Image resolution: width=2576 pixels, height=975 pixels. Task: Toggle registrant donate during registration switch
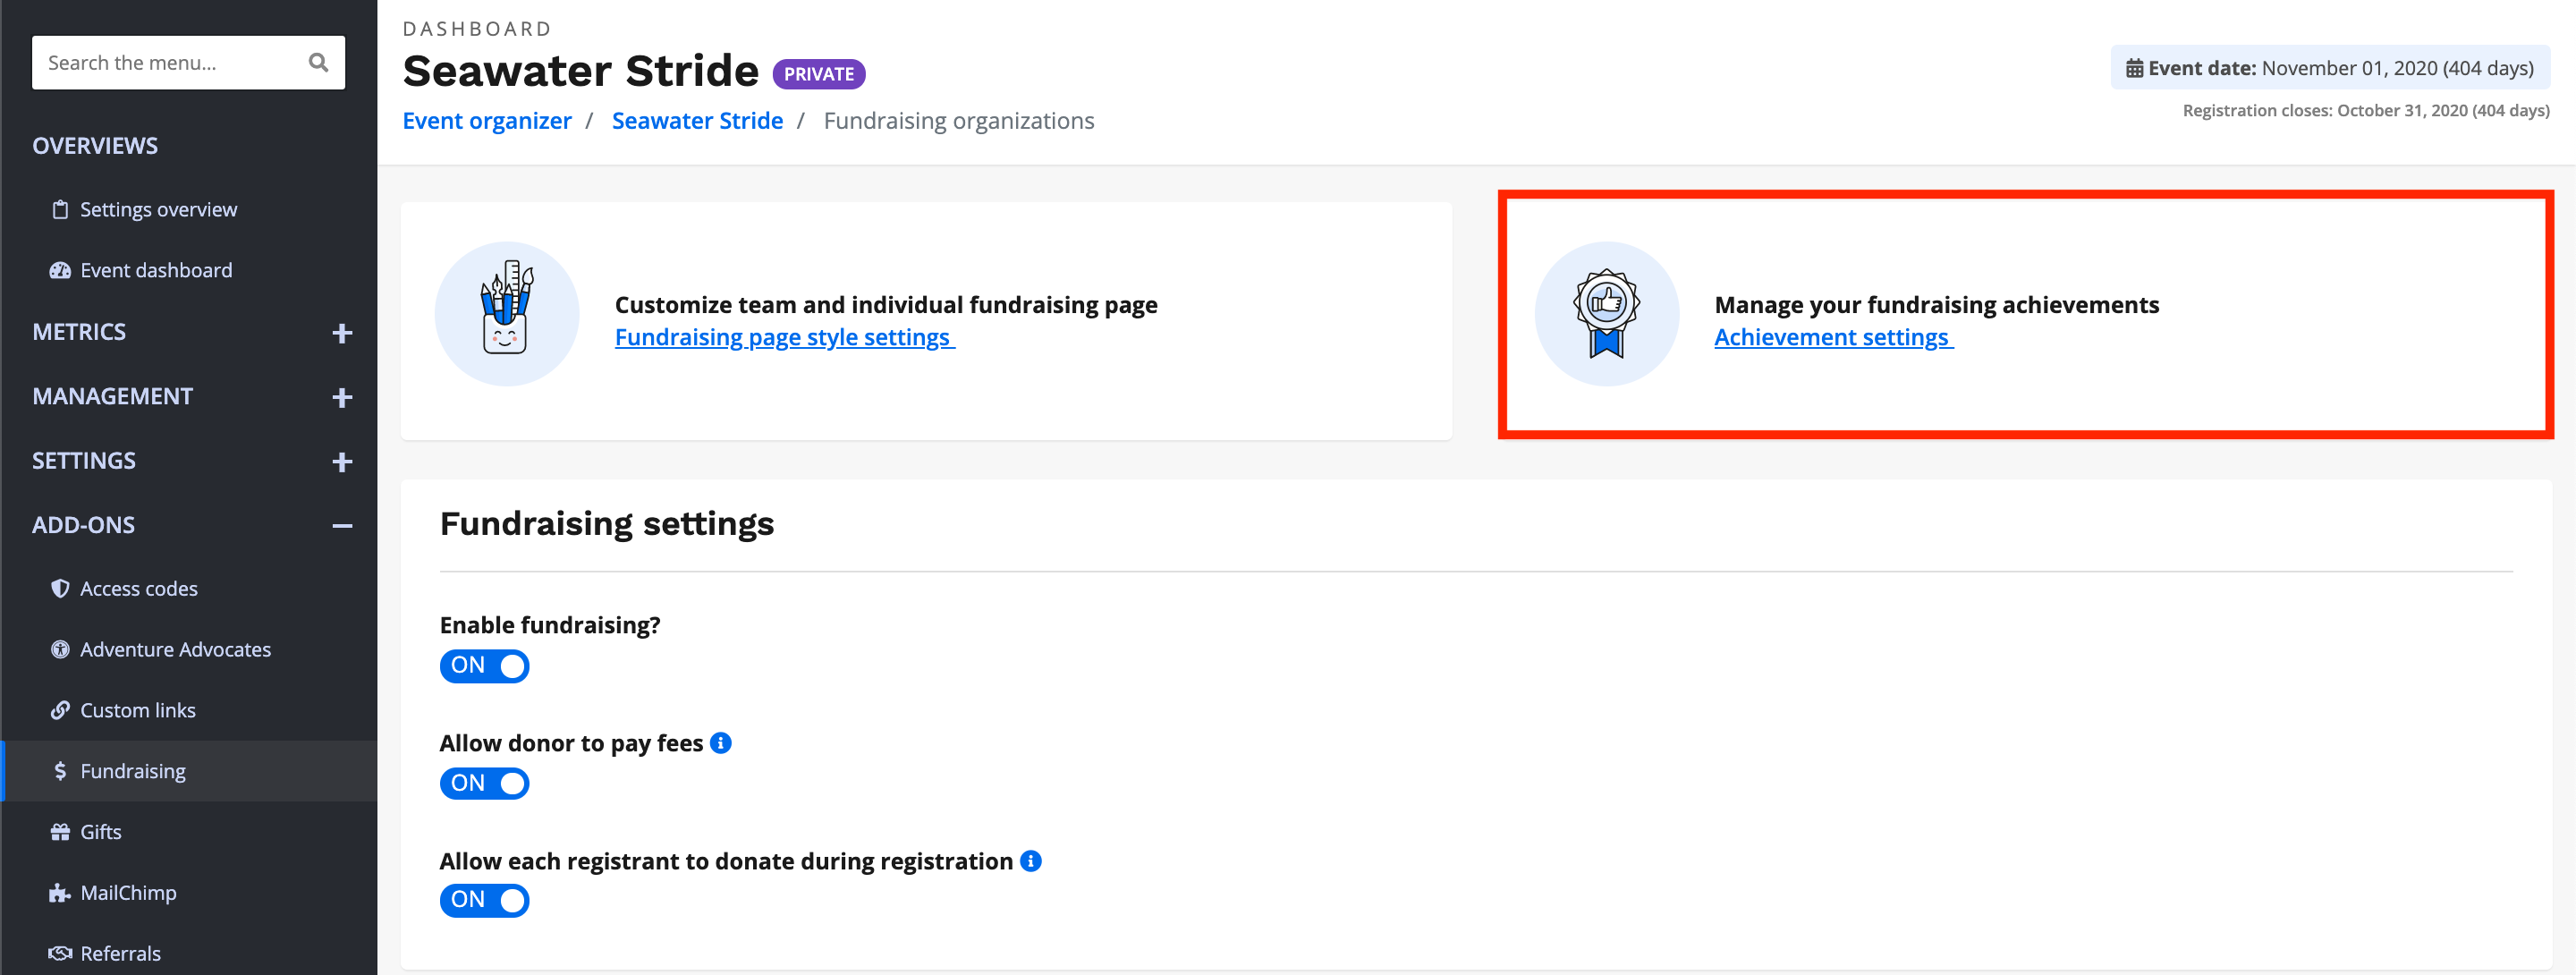484,900
